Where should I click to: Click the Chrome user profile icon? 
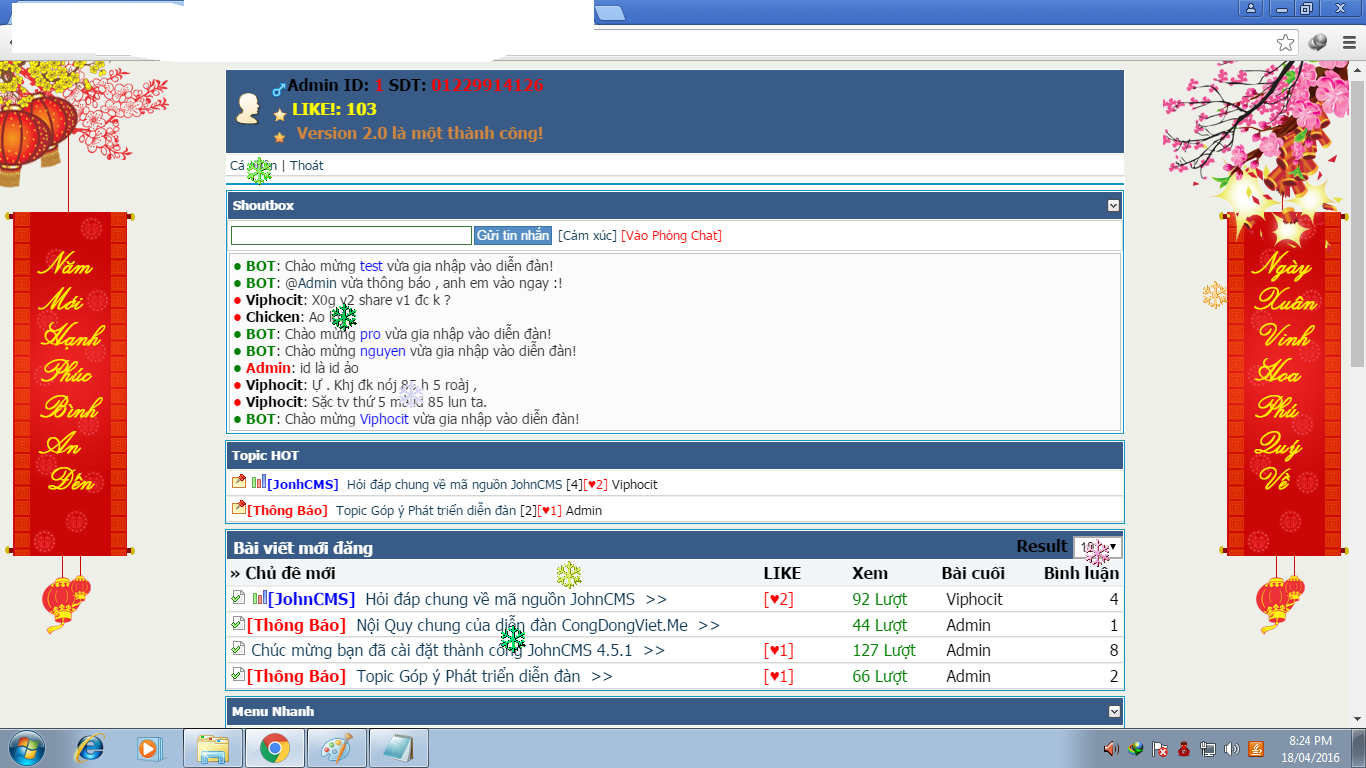(x=1251, y=9)
